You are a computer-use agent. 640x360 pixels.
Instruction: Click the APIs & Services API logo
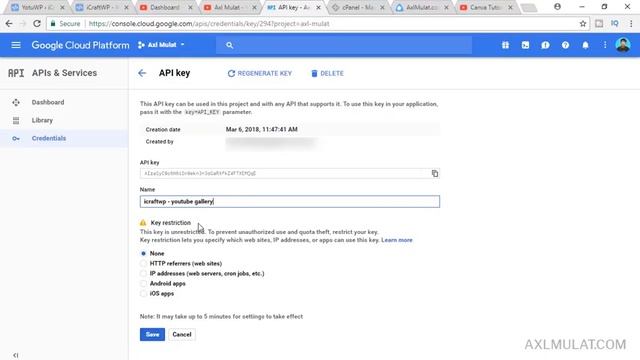(16, 73)
